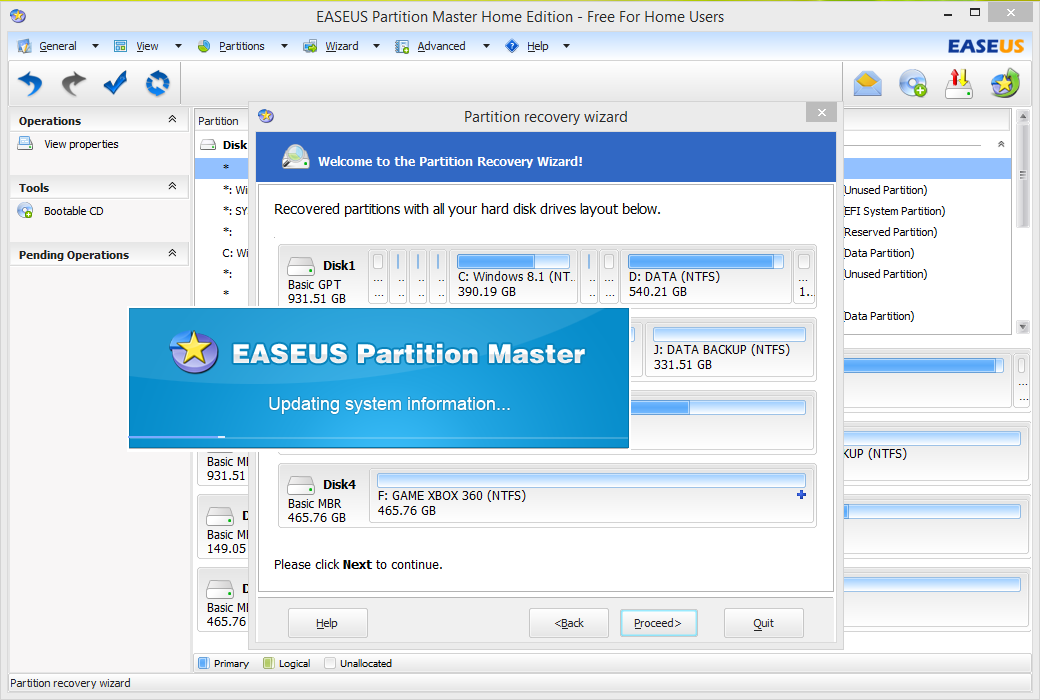Click the Partitions menu pie icon
The height and width of the screenshot is (700, 1040).
pos(204,46)
